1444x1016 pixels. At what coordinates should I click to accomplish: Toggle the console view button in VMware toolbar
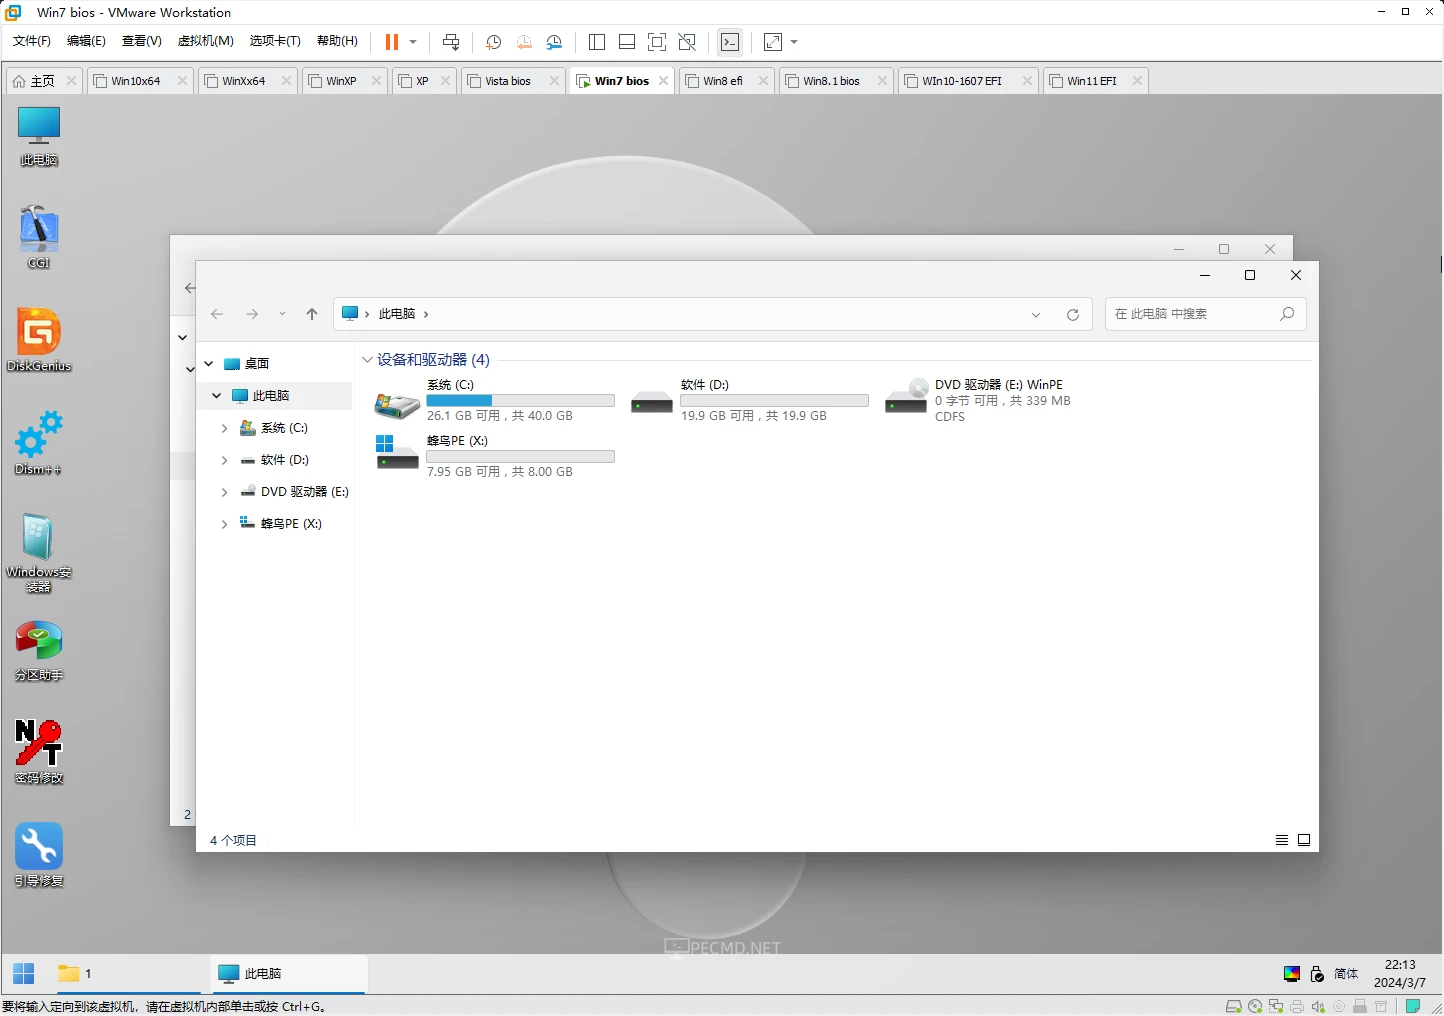pos(730,42)
